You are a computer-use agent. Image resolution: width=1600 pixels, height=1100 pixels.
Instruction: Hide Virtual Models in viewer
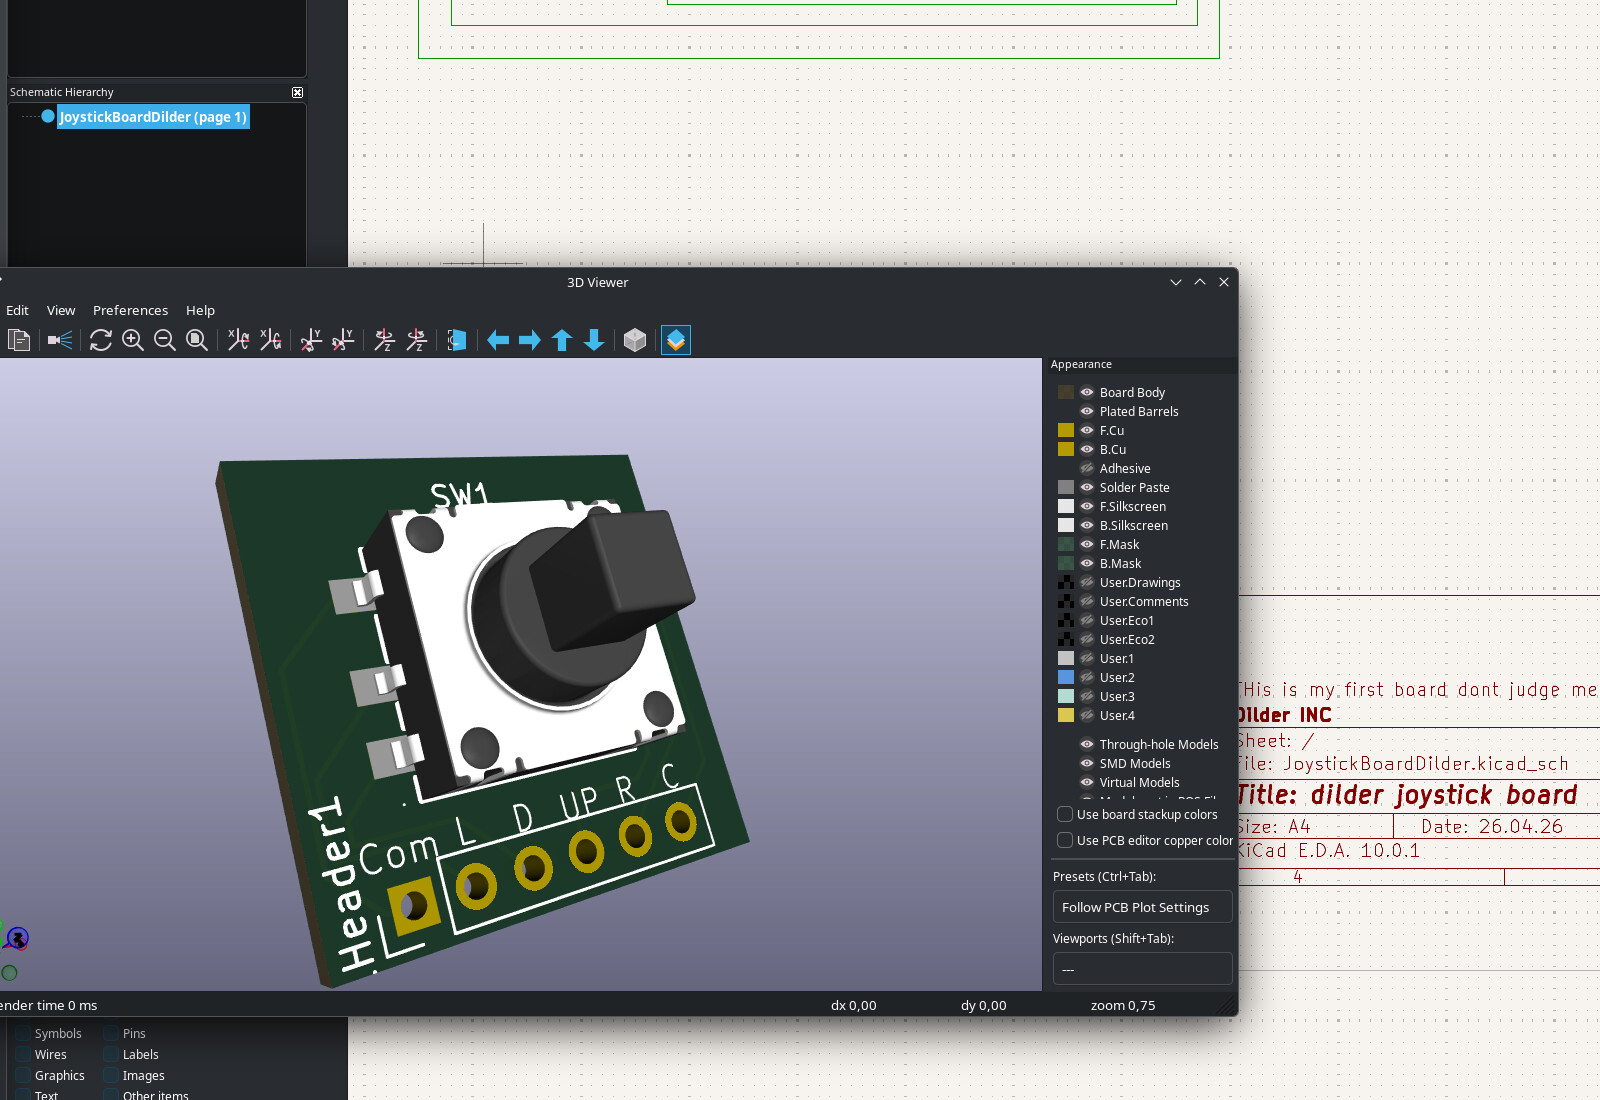pyautogui.click(x=1087, y=782)
